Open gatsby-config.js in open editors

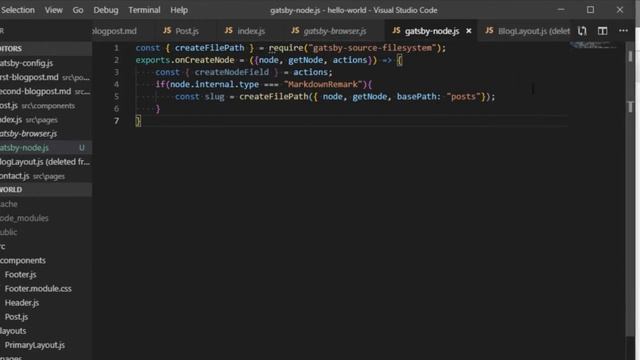46,63
